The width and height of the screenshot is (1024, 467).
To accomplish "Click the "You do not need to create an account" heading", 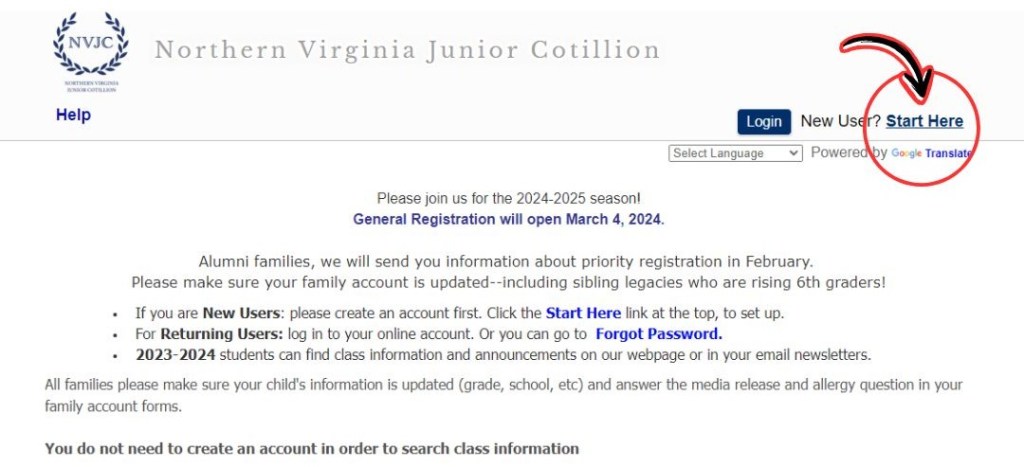I will pos(312,448).
